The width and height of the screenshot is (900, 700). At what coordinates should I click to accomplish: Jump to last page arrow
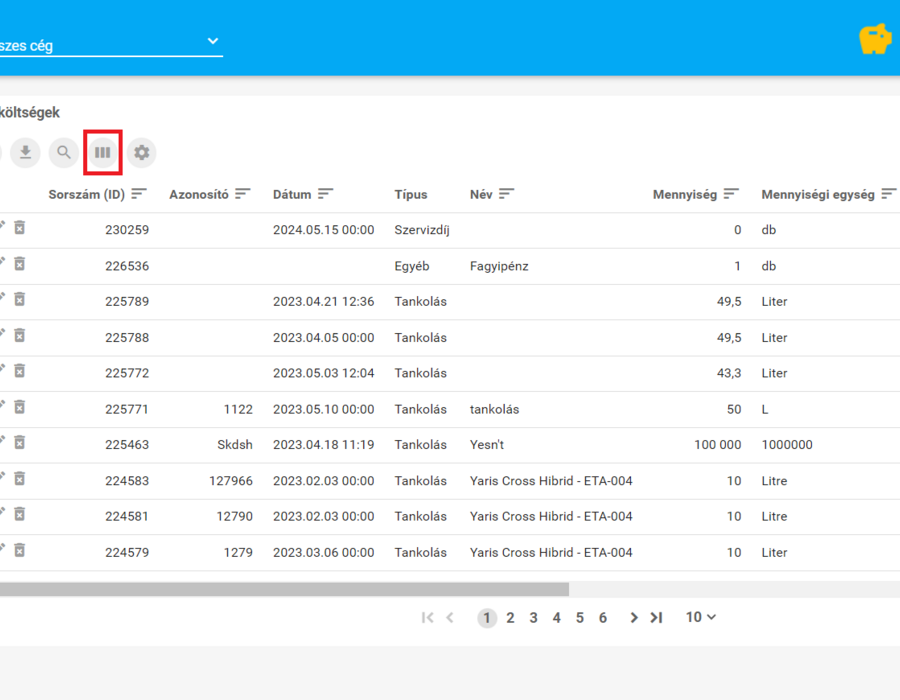[x=657, y=618]
